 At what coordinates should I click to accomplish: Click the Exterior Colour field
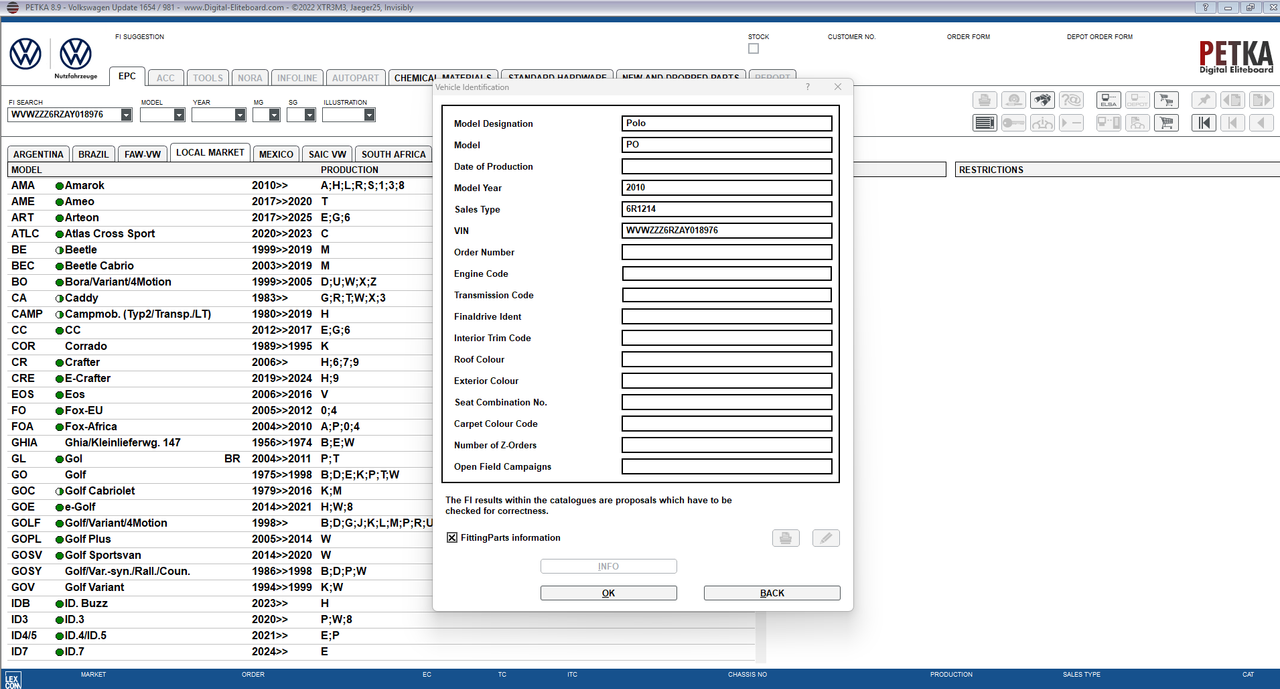click(727, 381)
